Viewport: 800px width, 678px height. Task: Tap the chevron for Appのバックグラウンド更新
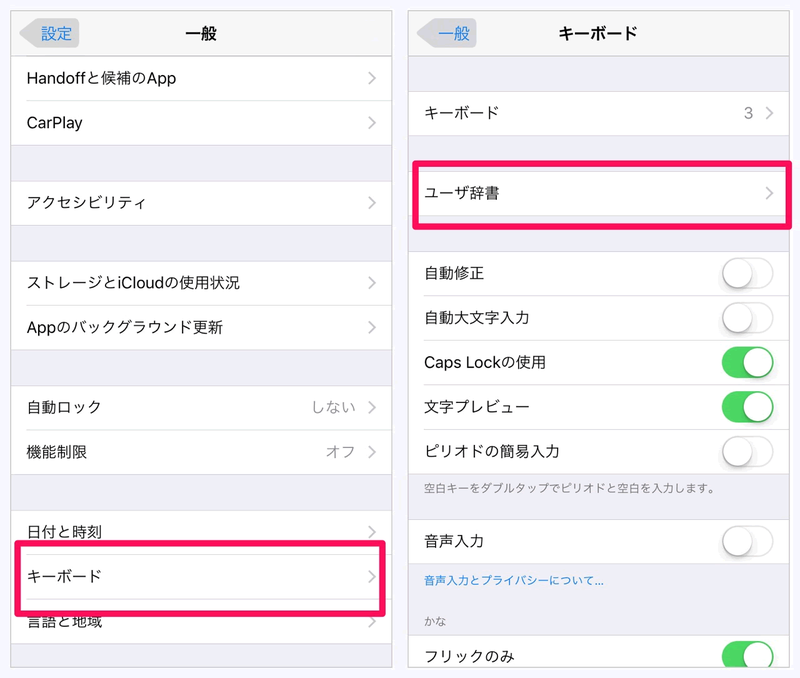tap(372, 328)
